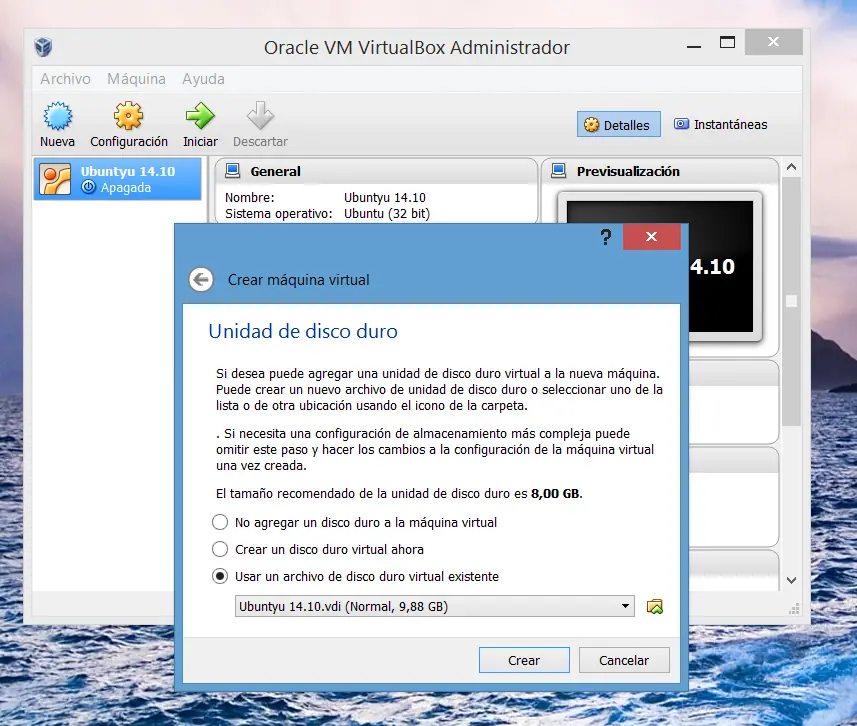Select 'No agregar un disco duro' option
This screenshot has height=726, width=857.
[x=220, y=521]
